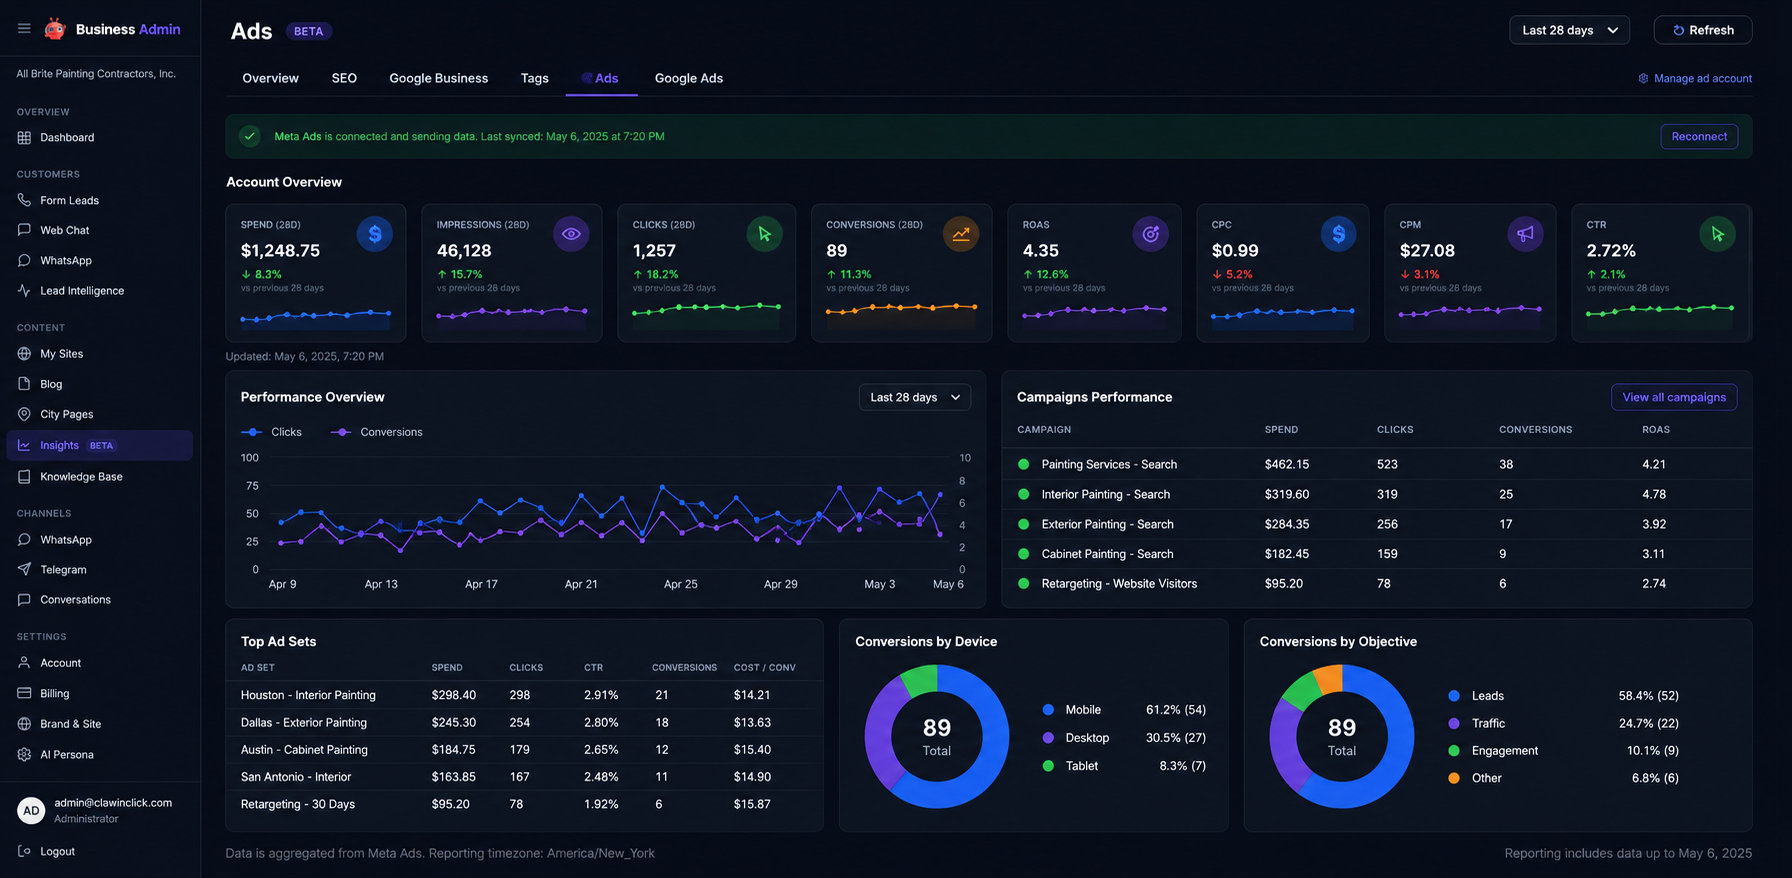Screen dimensions: 1792x878
Task: Click the CPC dollar icon on card
Action: point(1339,234)
